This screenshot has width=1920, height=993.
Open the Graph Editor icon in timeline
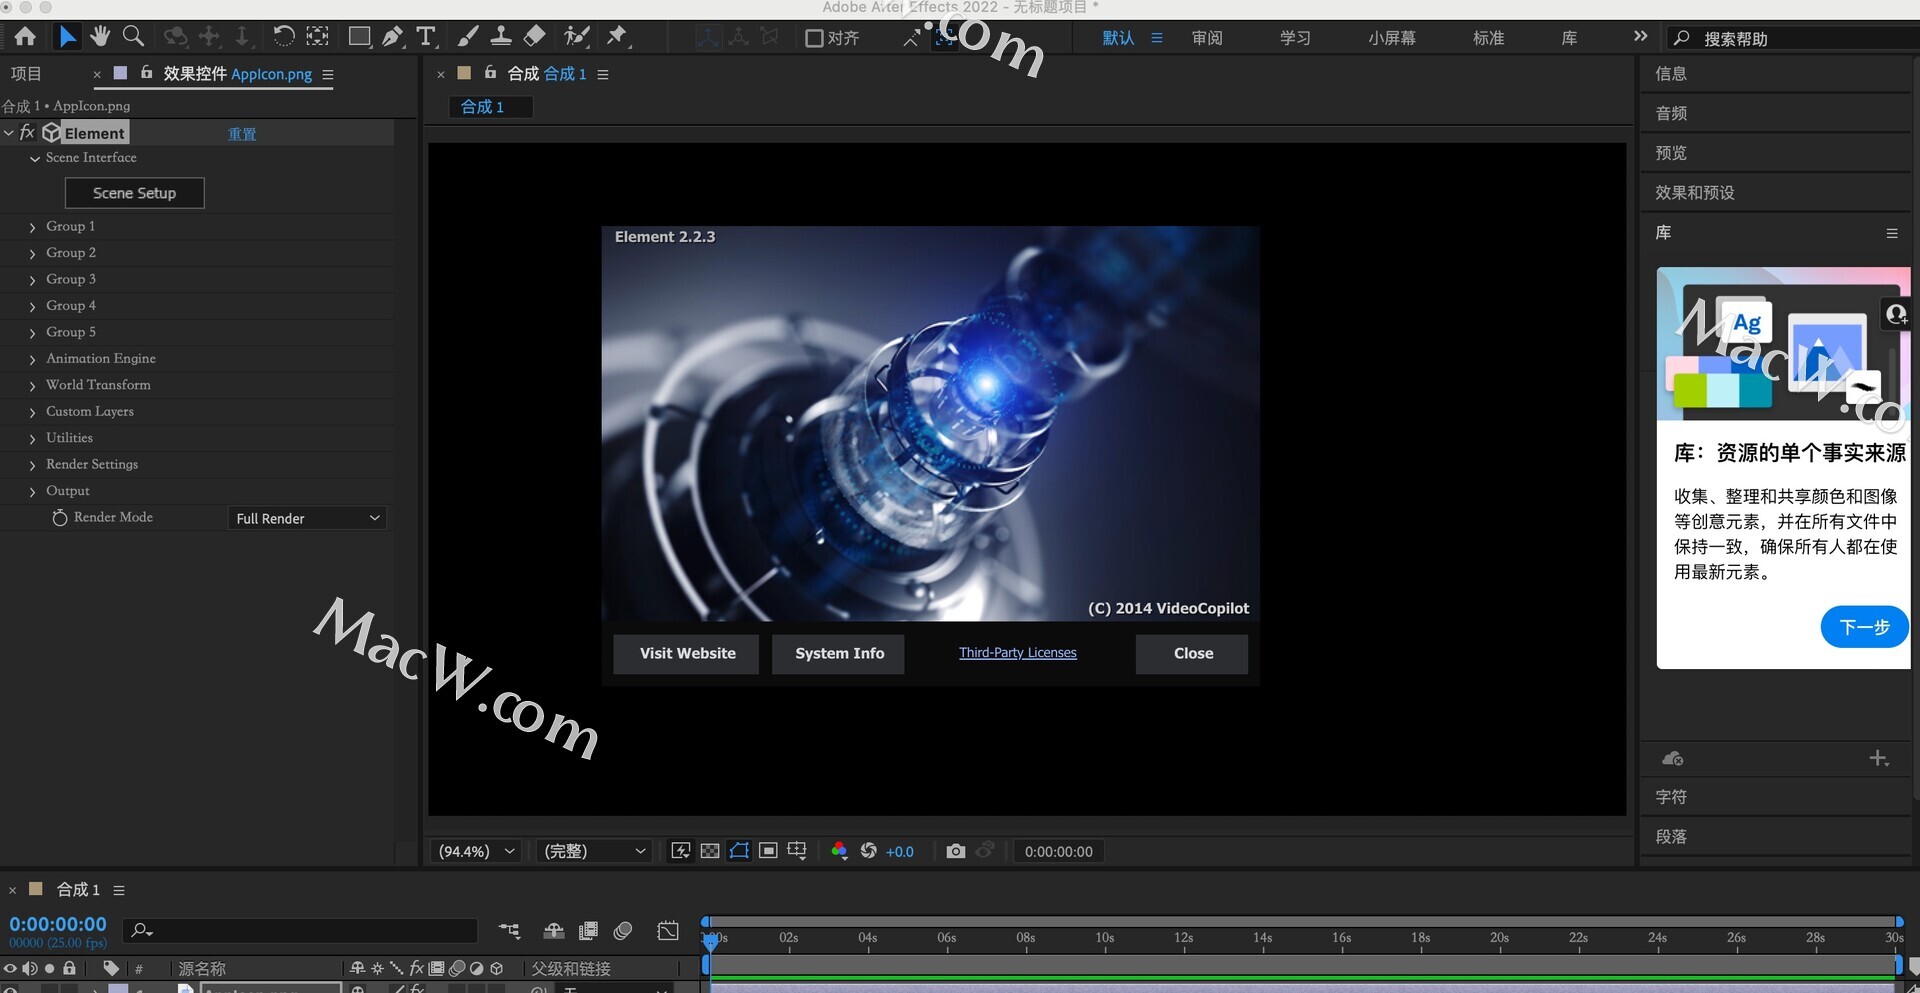point(668,931)
